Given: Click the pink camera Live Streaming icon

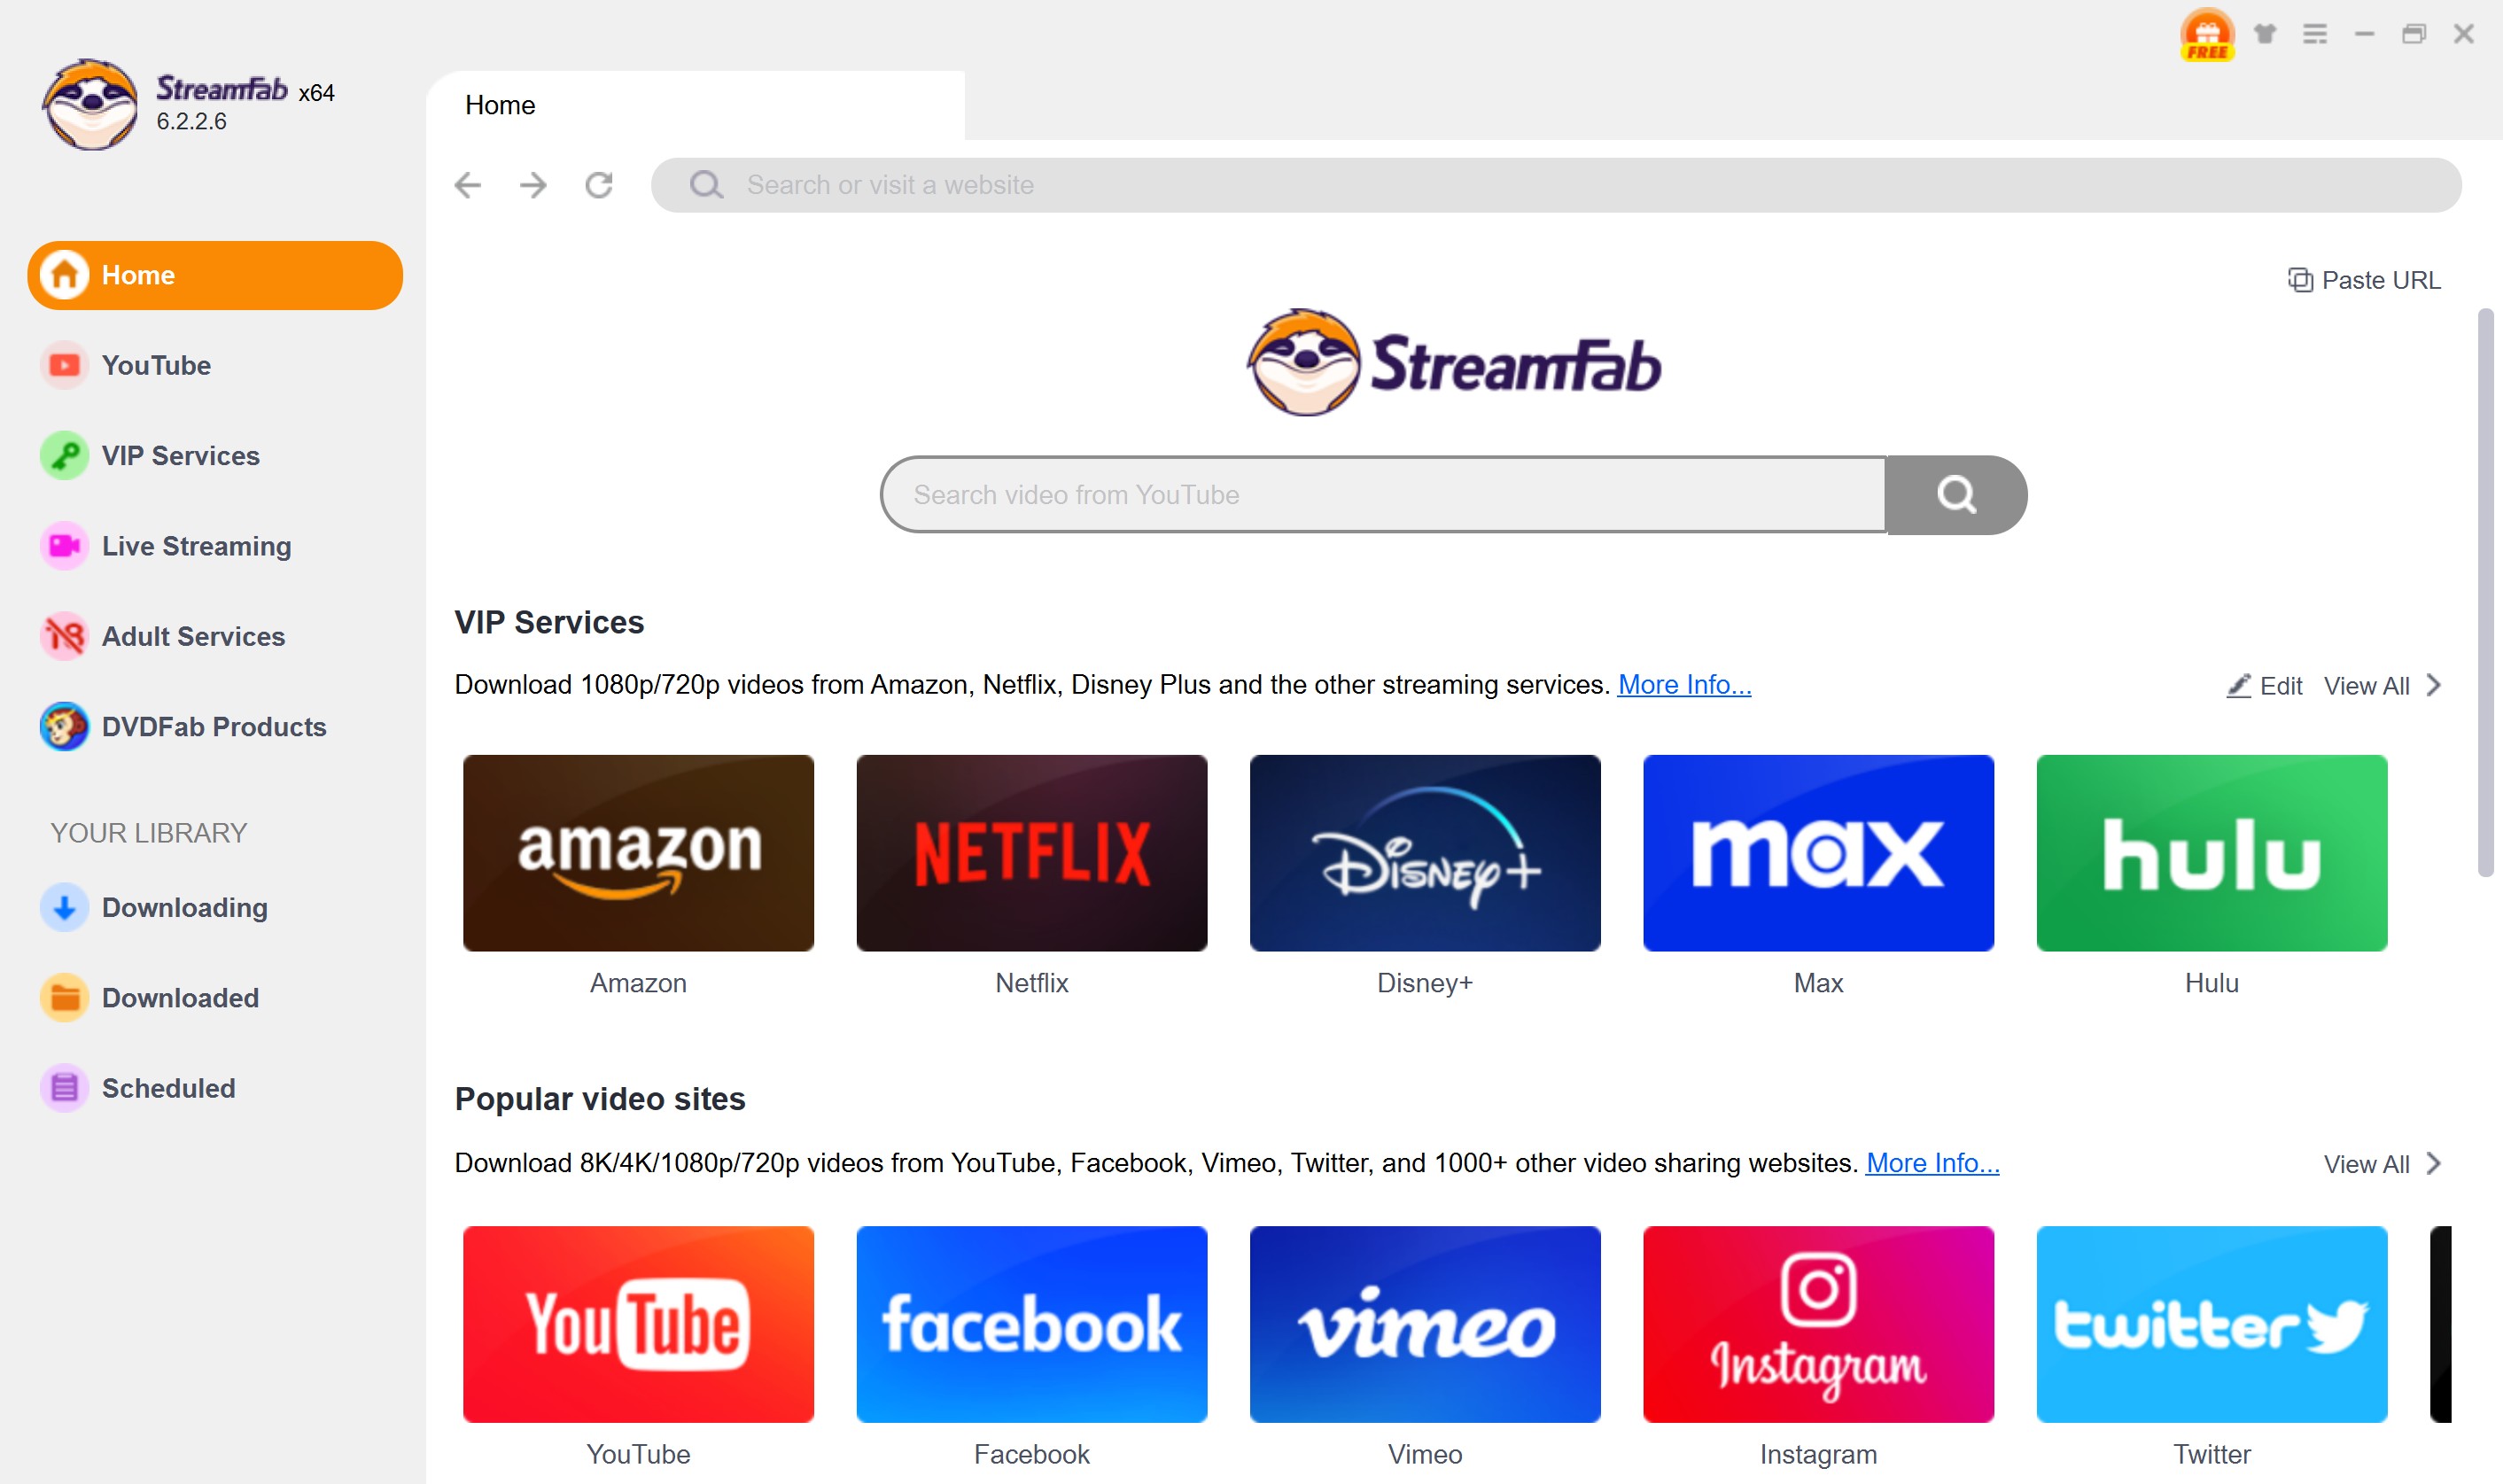Looking at the screenshot, I should click(x=65, y=546).
